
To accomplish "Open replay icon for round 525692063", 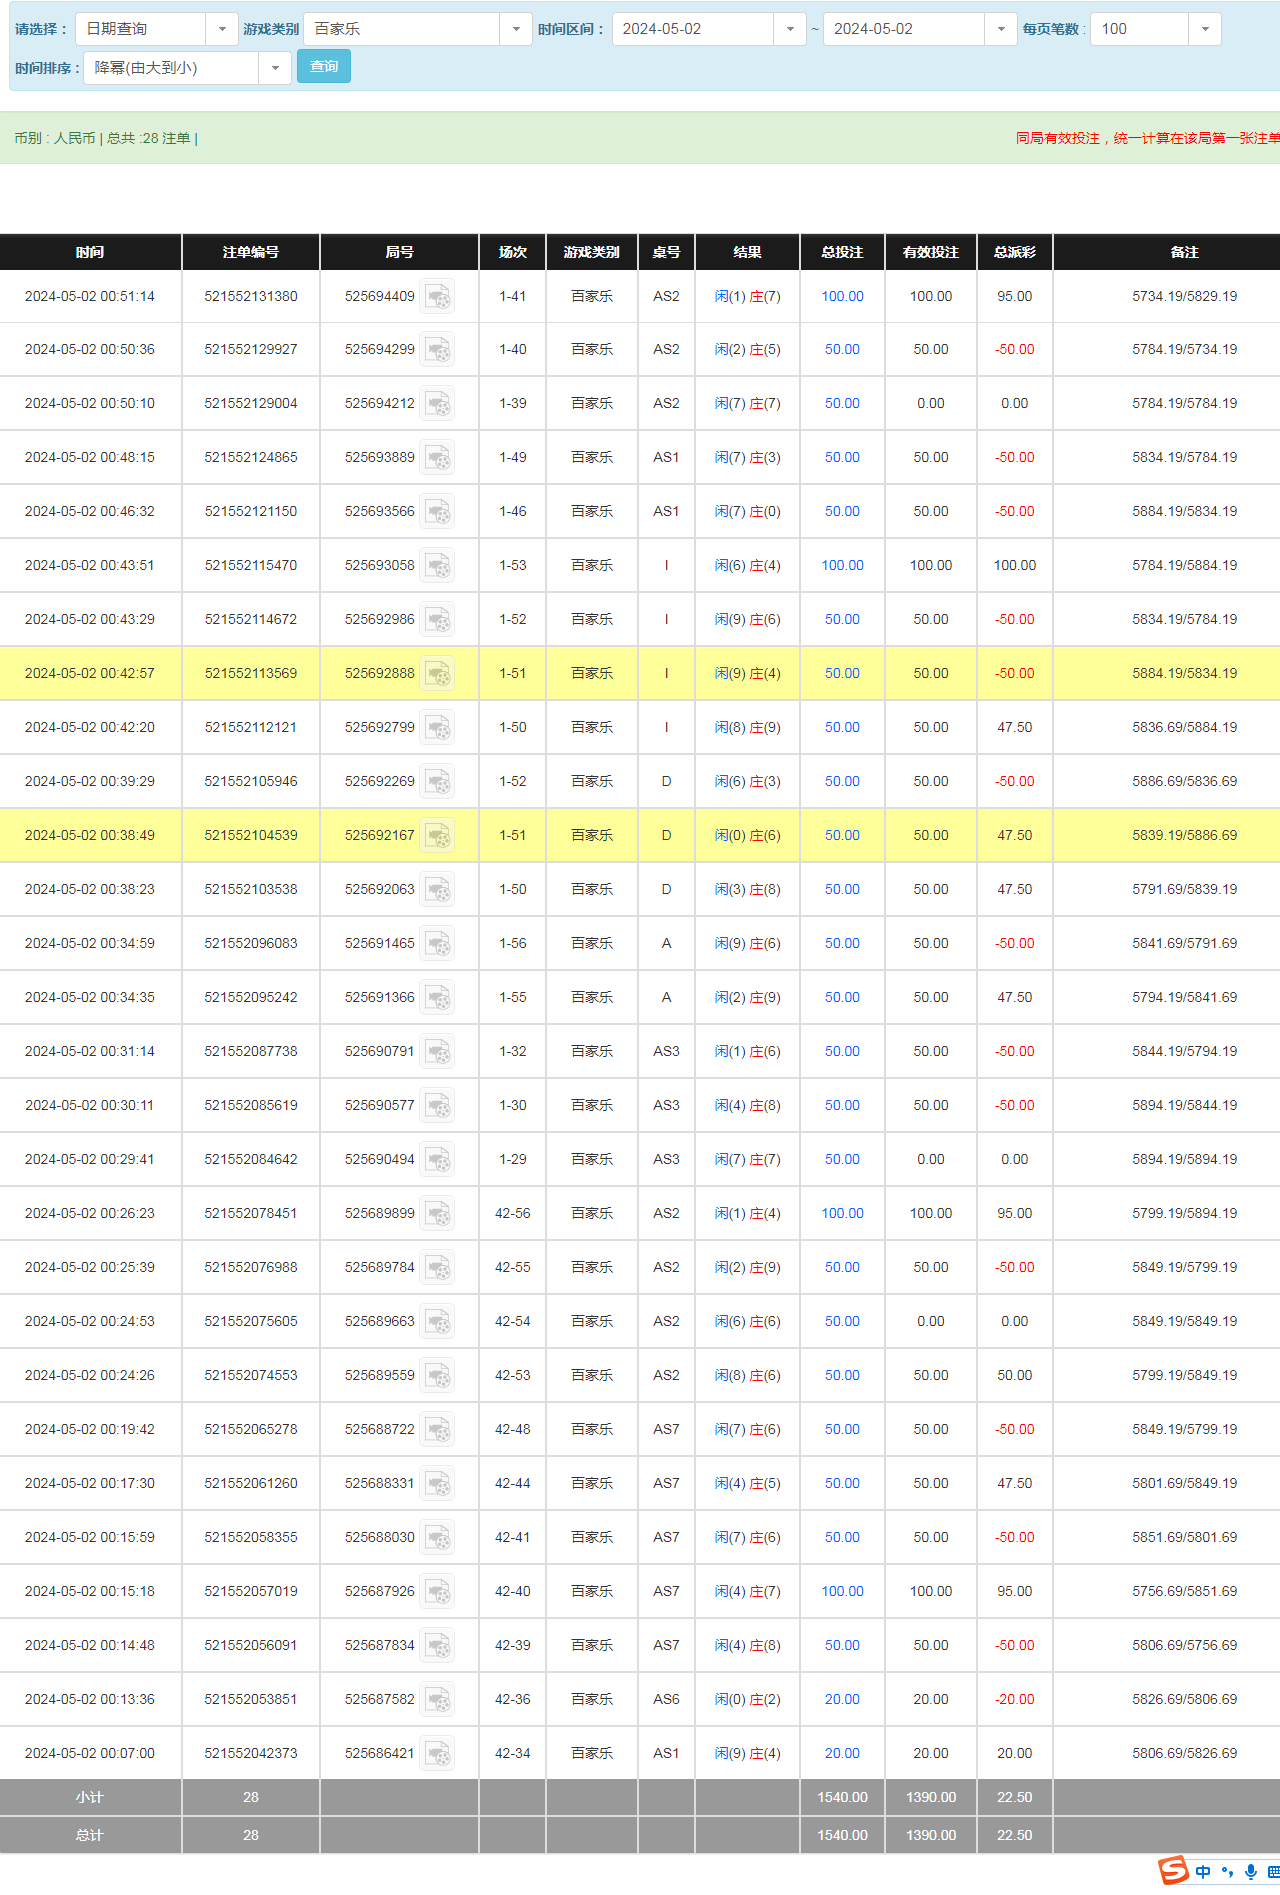I will point(437,890).
